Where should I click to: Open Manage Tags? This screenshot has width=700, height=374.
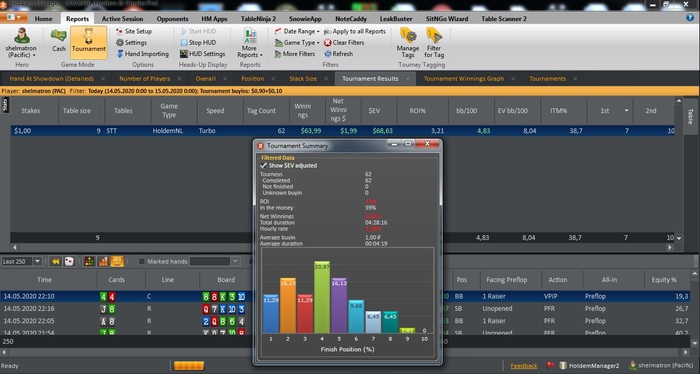(x=408, y=42)
